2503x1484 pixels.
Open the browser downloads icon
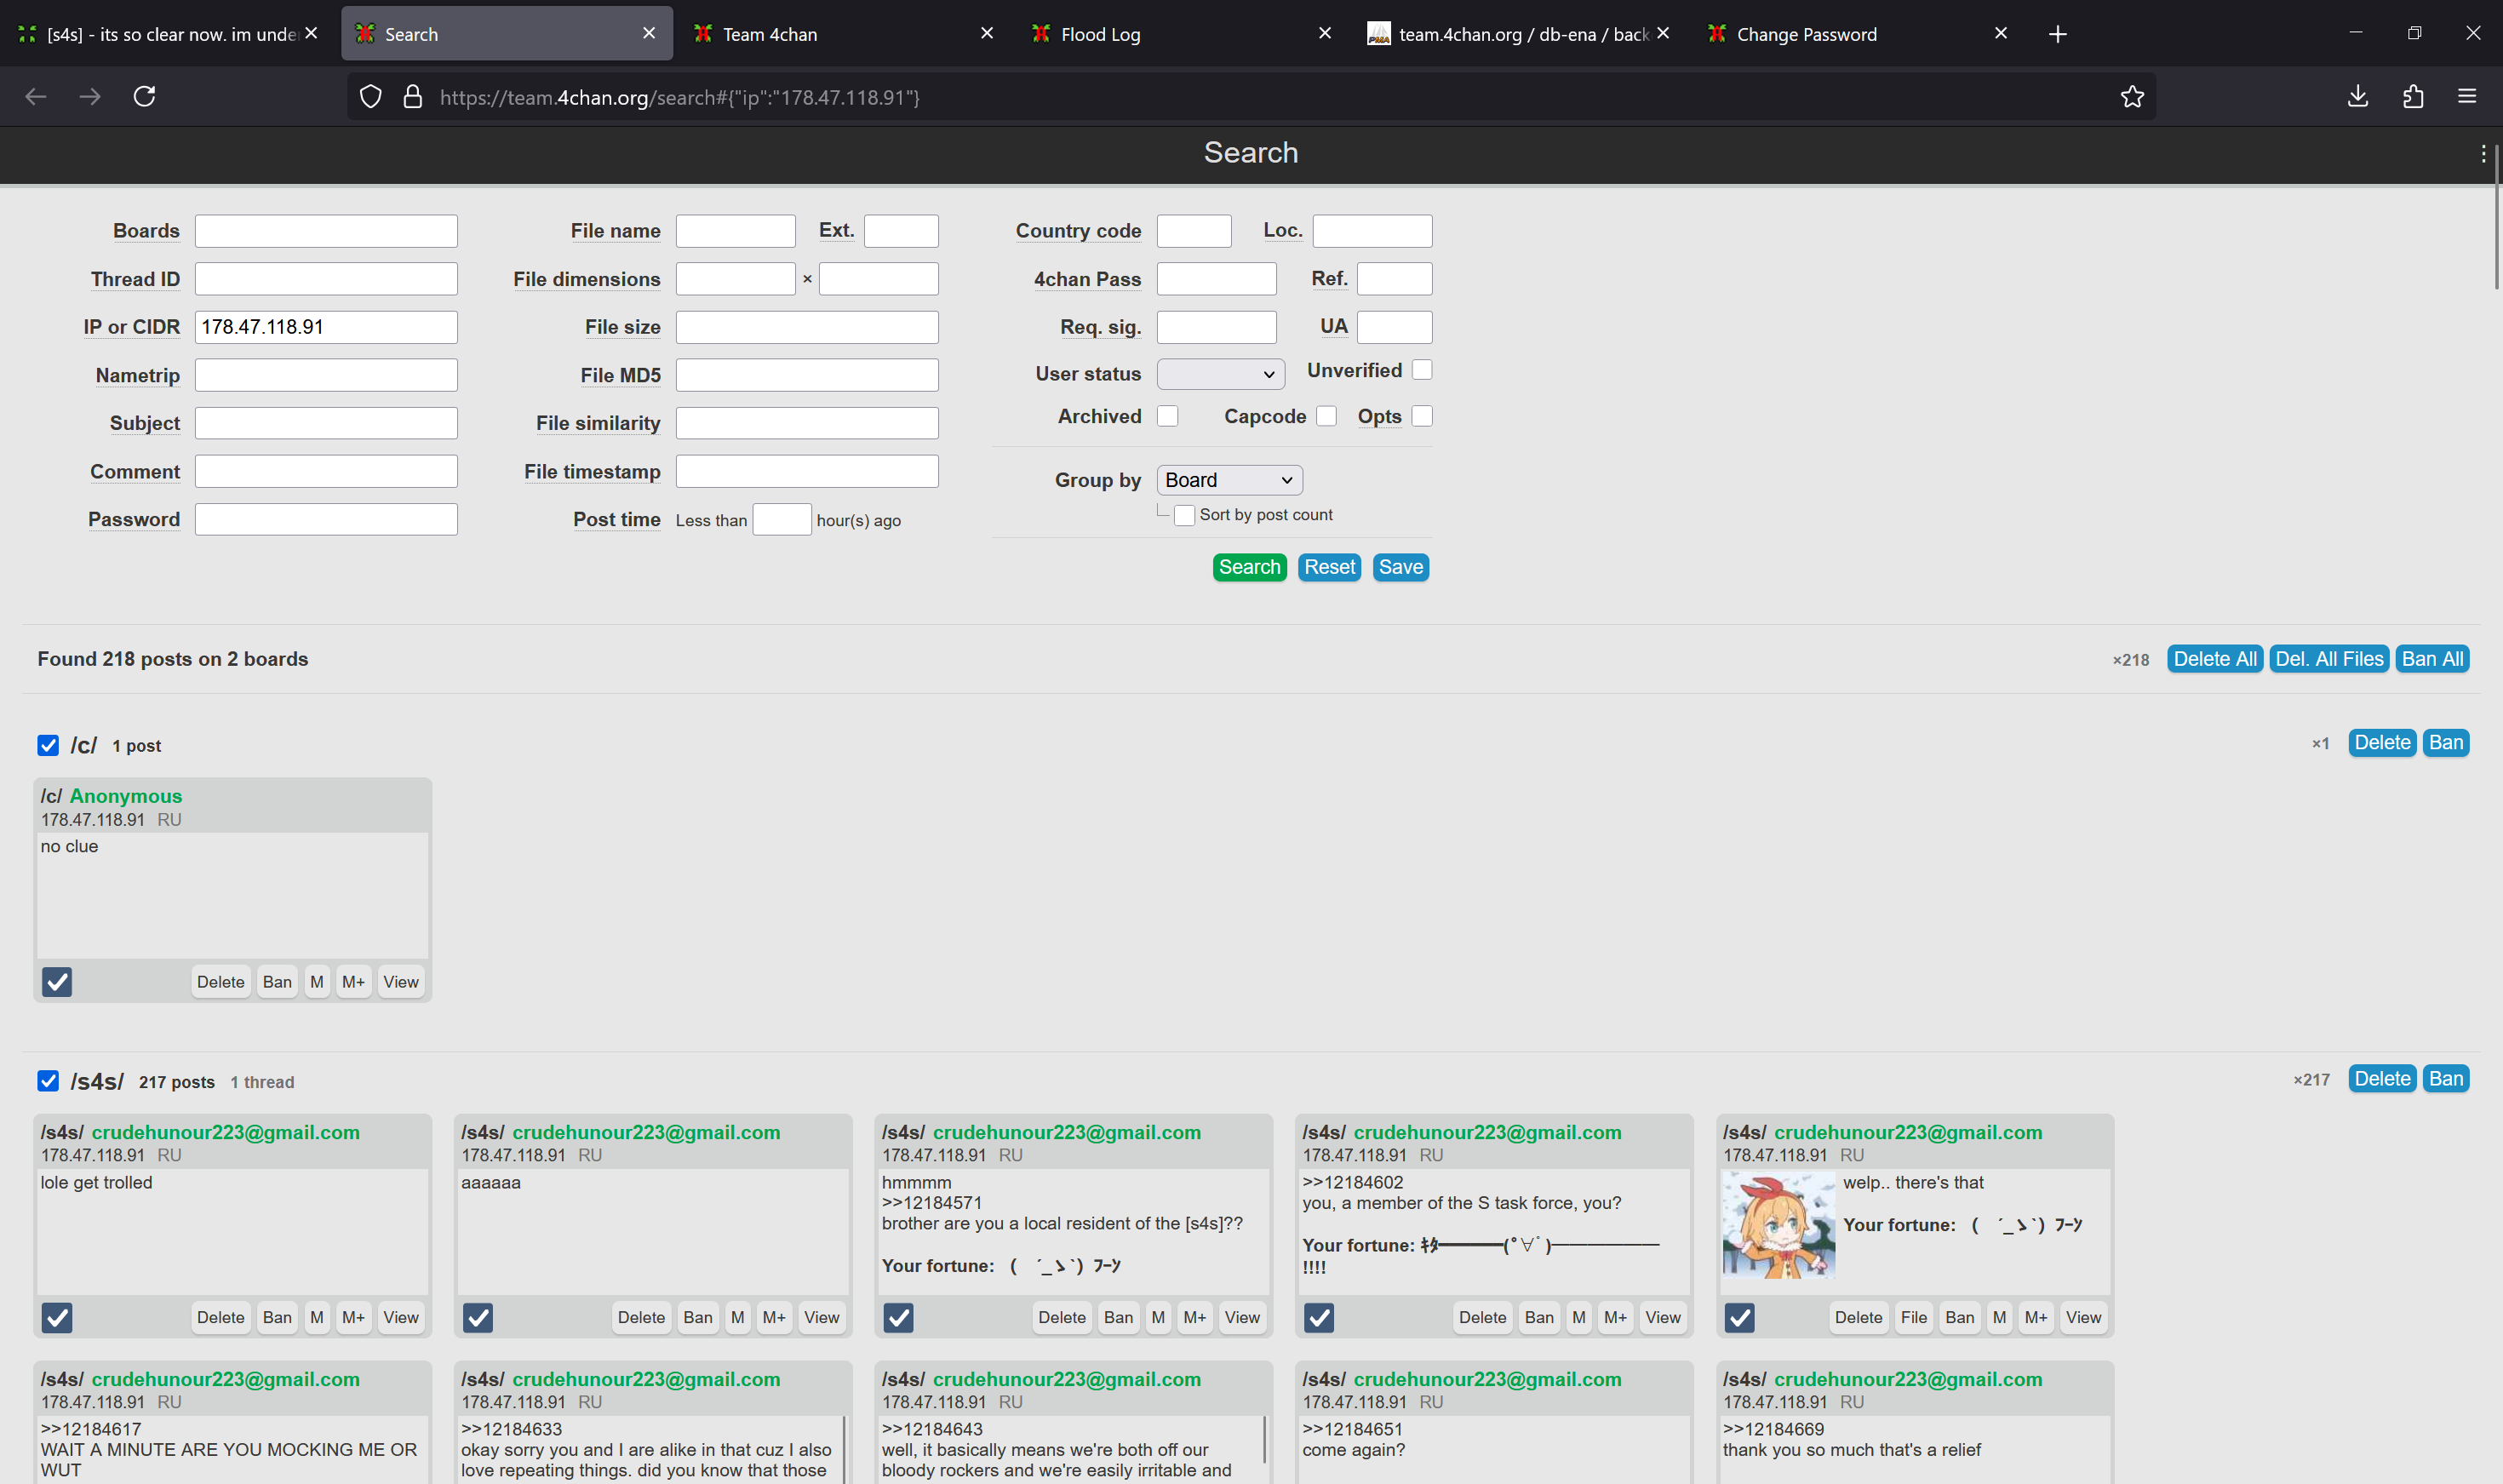[2357, 96]
